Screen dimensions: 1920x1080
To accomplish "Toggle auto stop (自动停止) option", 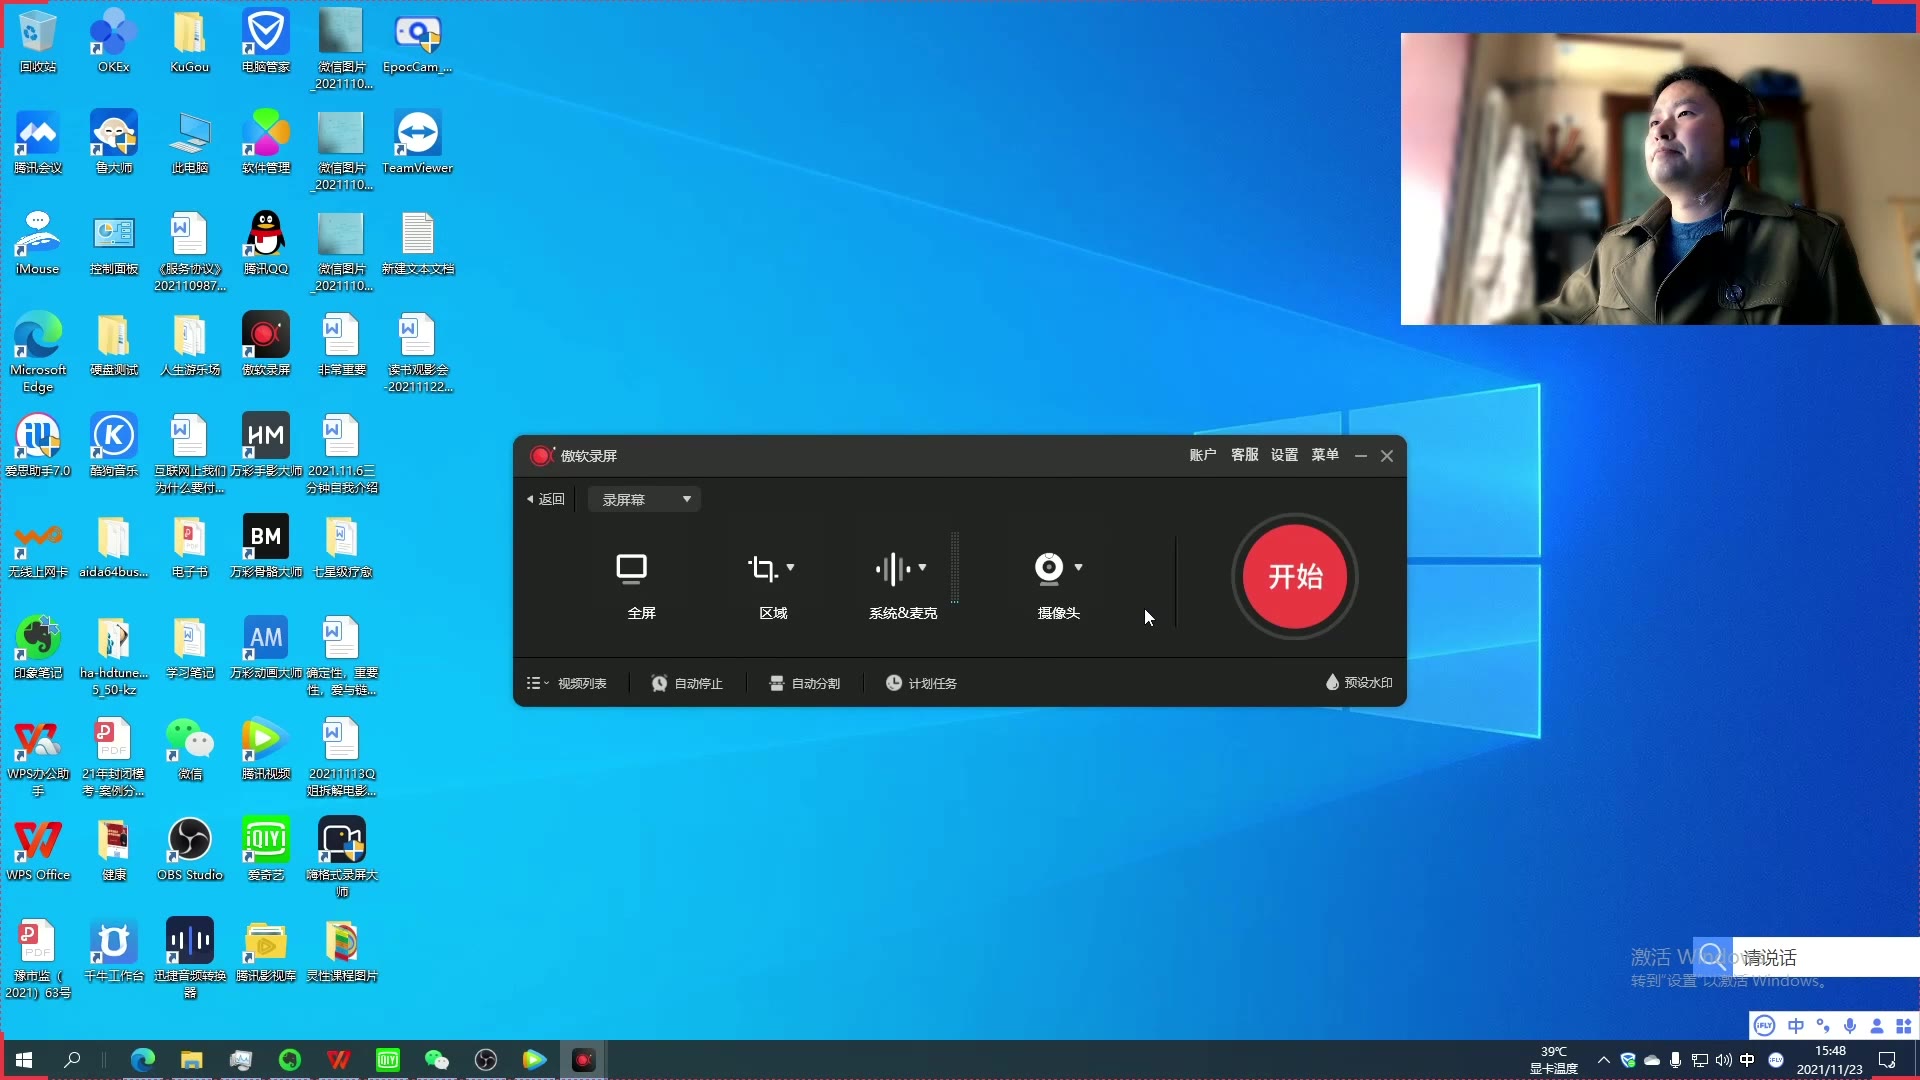I will (x=687, y=683).
